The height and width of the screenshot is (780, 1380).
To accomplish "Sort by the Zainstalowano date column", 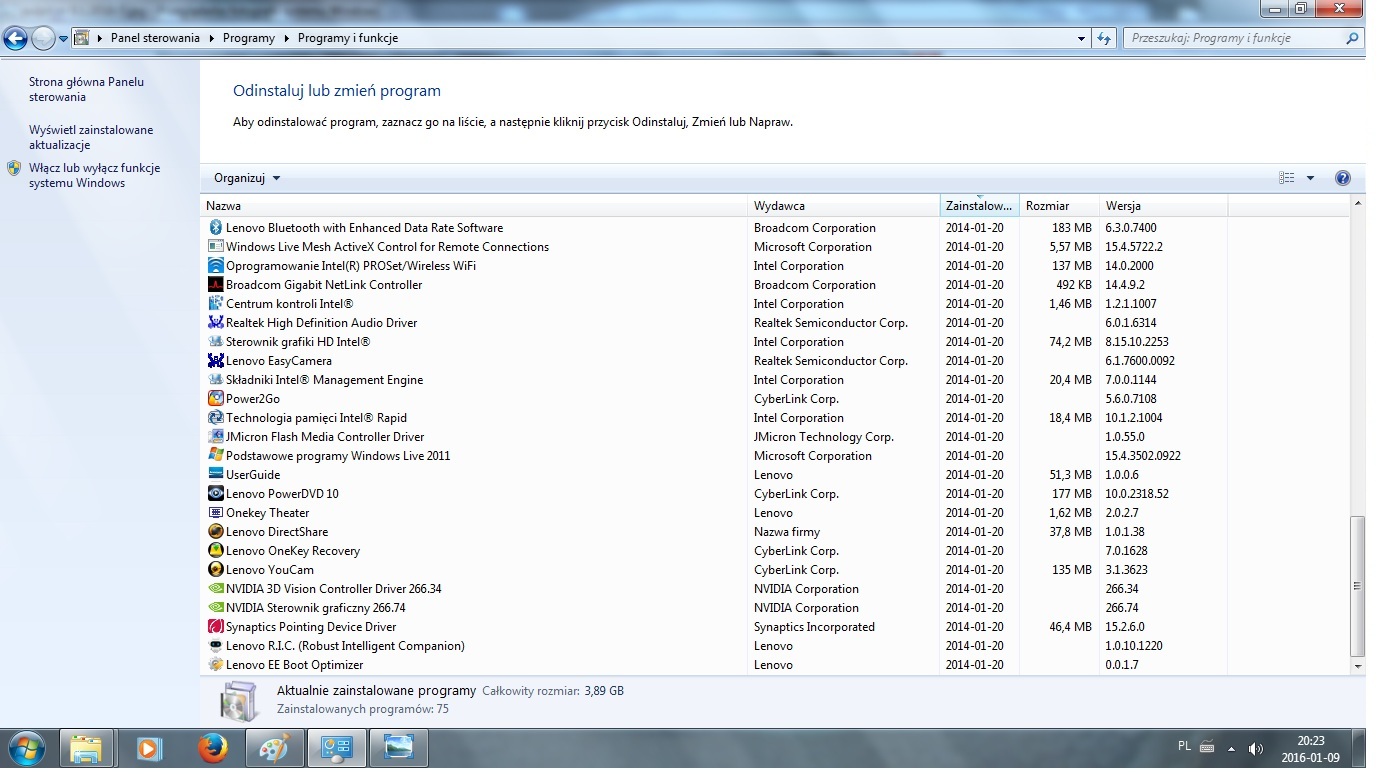I will click(x=979, y=206).
